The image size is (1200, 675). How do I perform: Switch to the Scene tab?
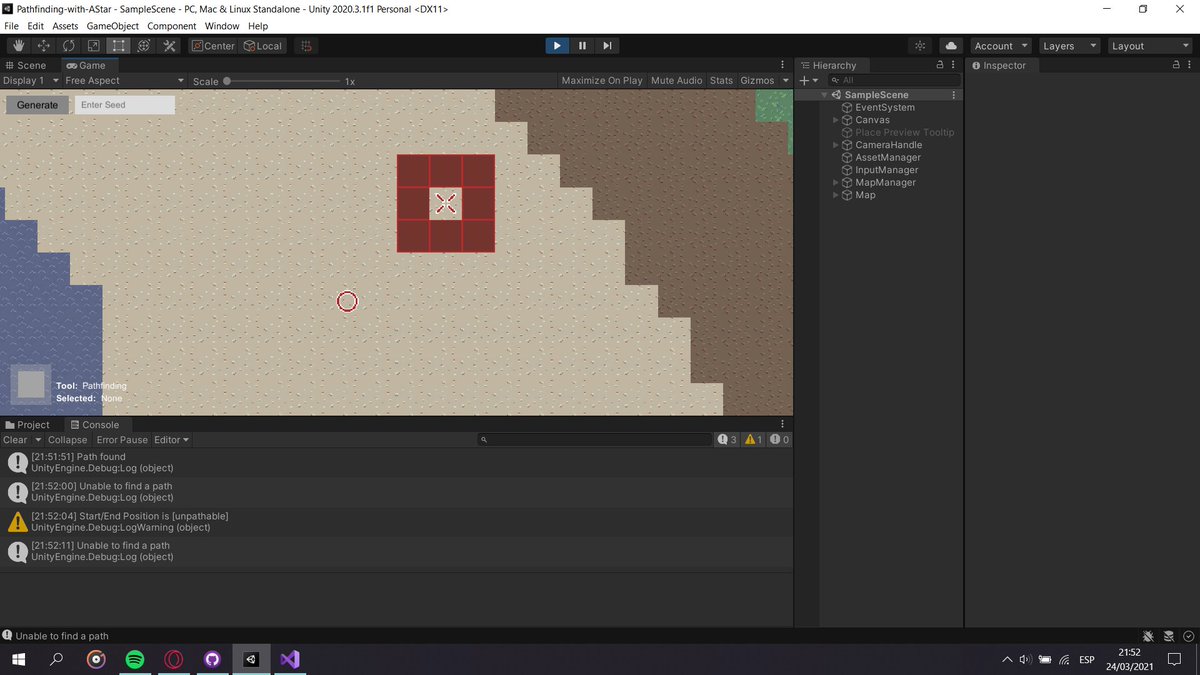26,65
